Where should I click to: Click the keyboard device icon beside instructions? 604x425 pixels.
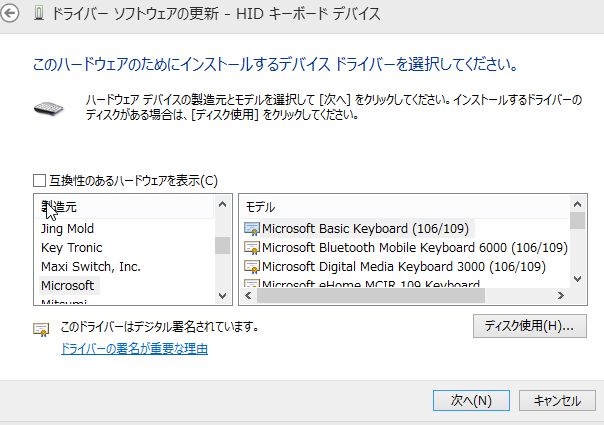(x=49, y=108)
